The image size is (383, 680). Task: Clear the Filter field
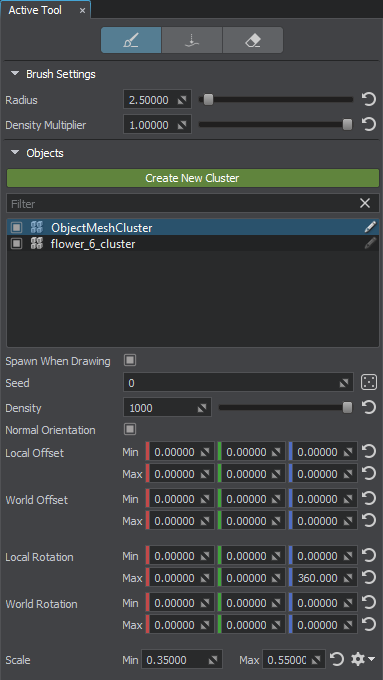point(365,203)
